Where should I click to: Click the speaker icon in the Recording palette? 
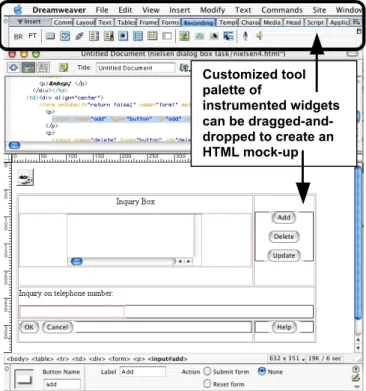[x=259, y=35]
